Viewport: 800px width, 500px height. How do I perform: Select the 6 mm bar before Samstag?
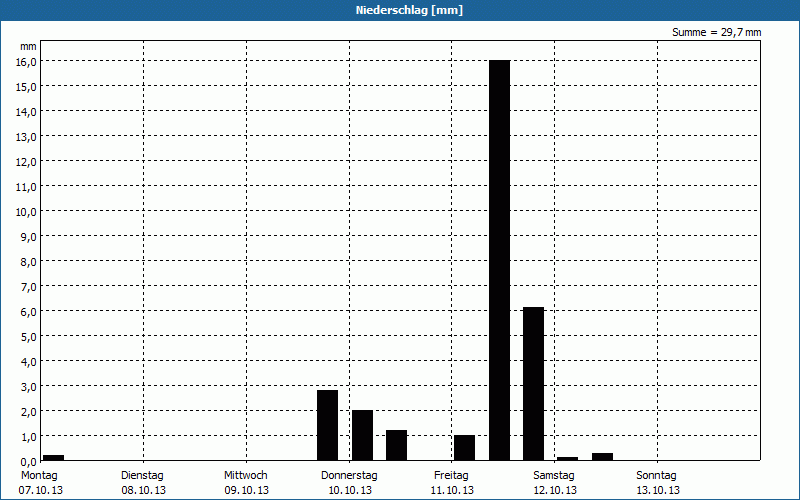(x=534, y=384)
